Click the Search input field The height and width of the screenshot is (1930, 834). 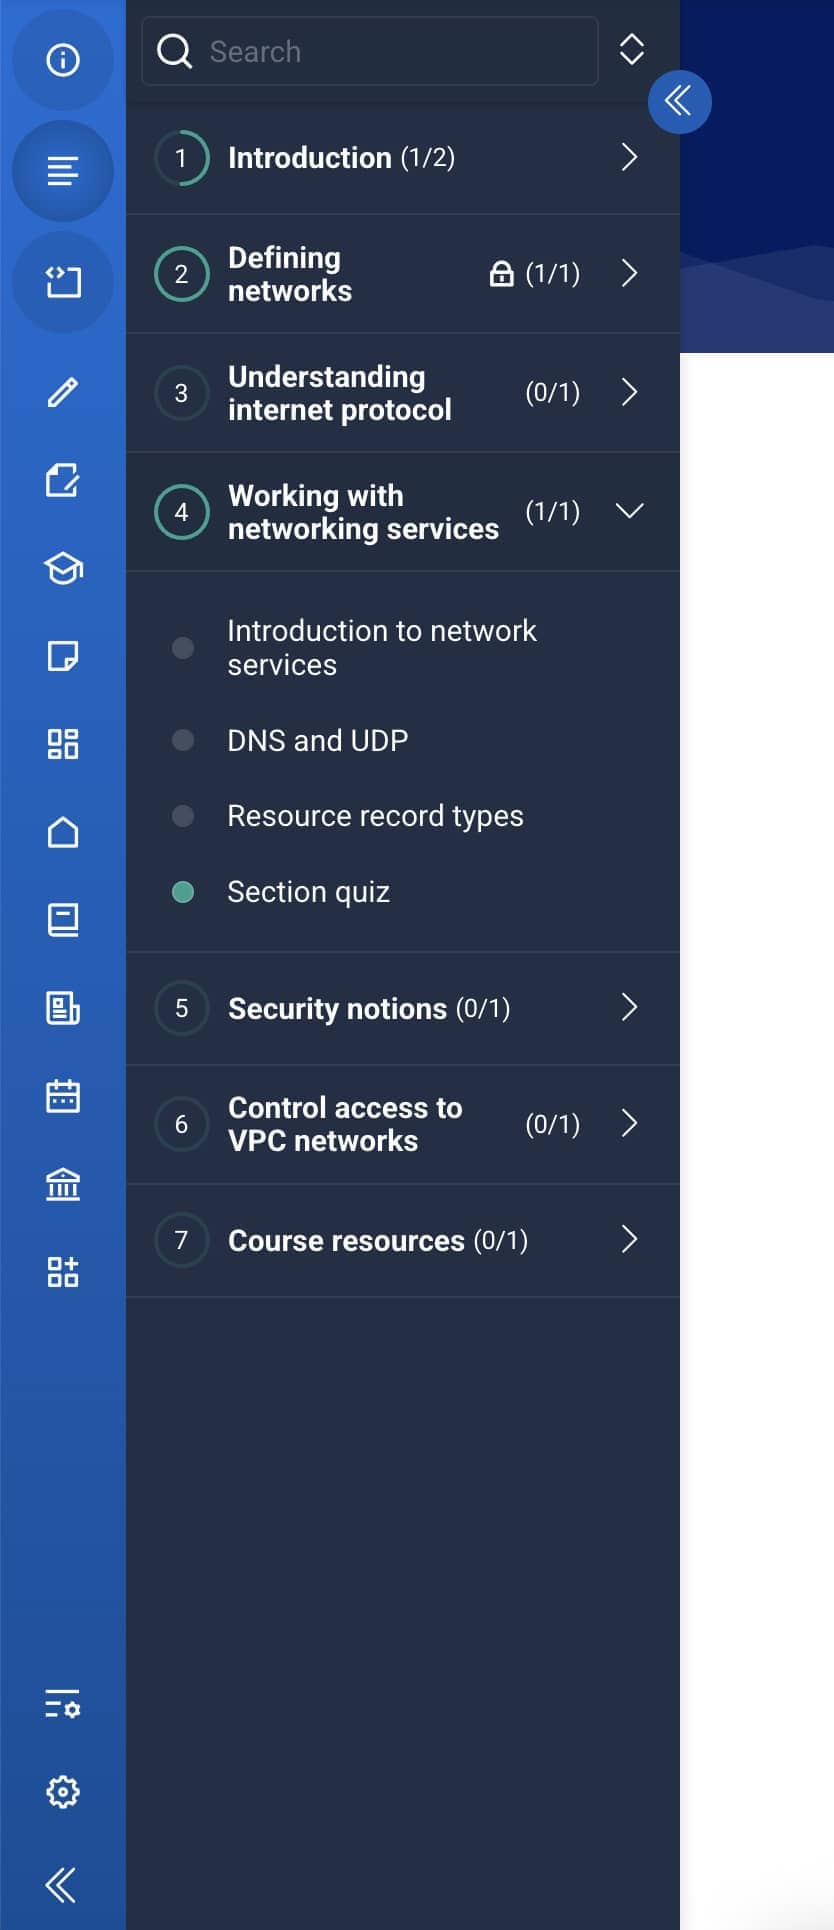(370, 51)
